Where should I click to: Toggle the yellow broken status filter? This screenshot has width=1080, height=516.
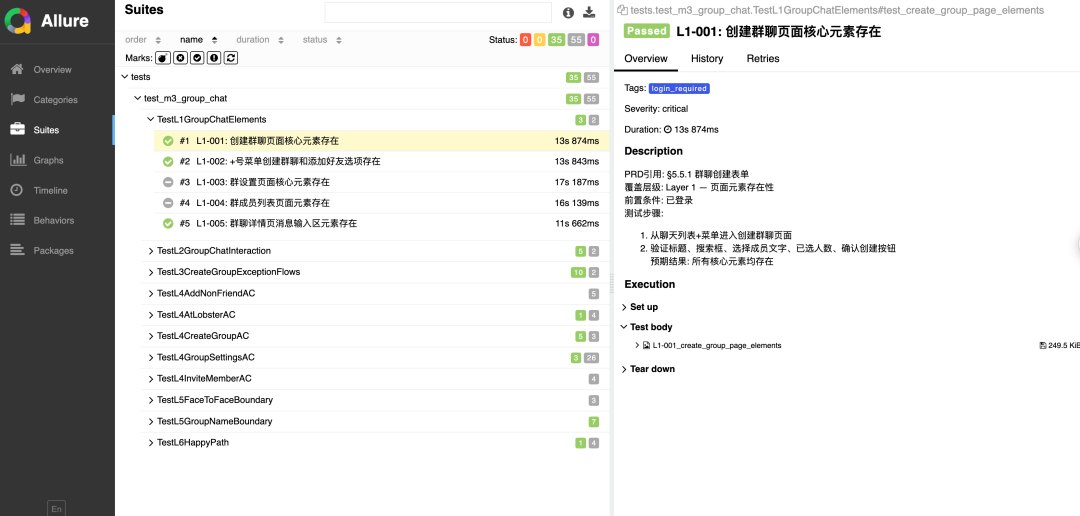[x=540, y=40]
